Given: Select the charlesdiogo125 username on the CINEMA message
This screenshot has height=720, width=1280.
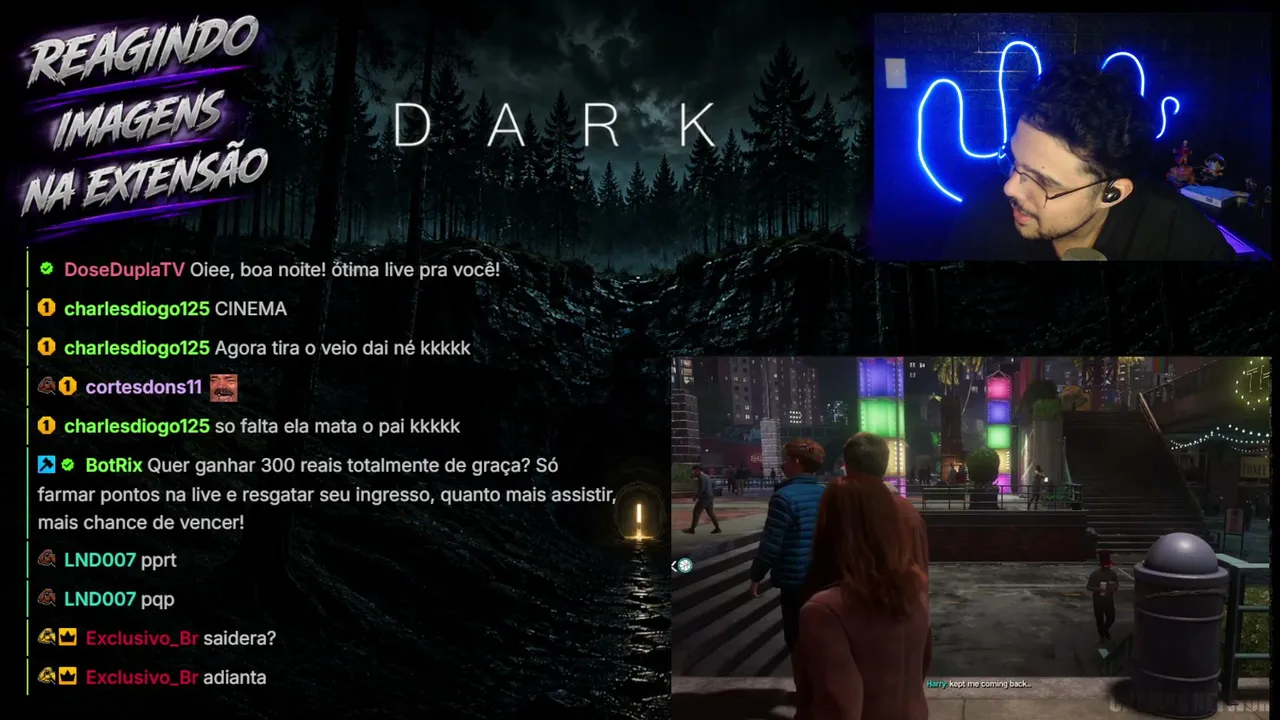Looking at the screenshot, I should point(137,309).
